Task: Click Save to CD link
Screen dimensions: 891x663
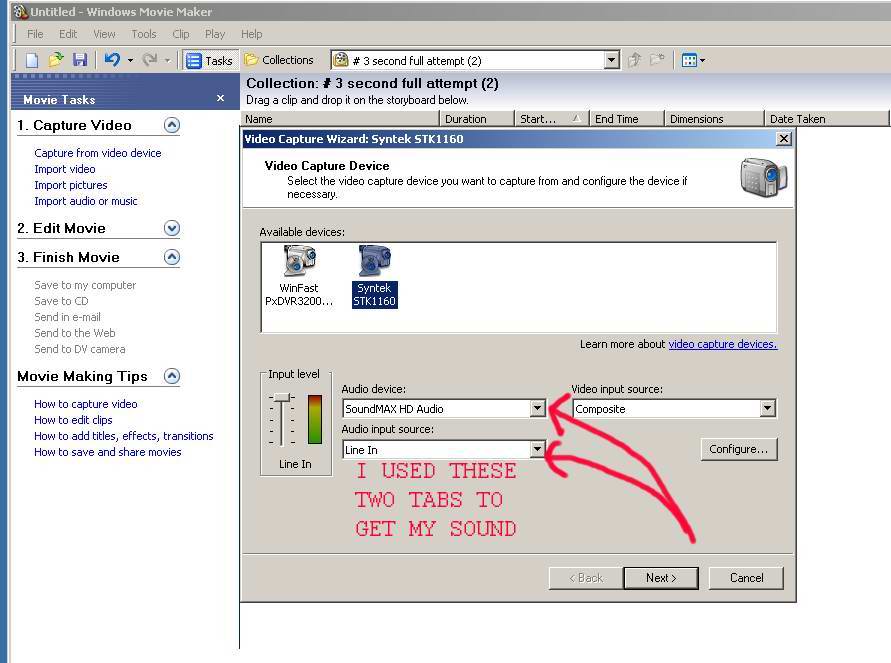Action: pos(61,301)
